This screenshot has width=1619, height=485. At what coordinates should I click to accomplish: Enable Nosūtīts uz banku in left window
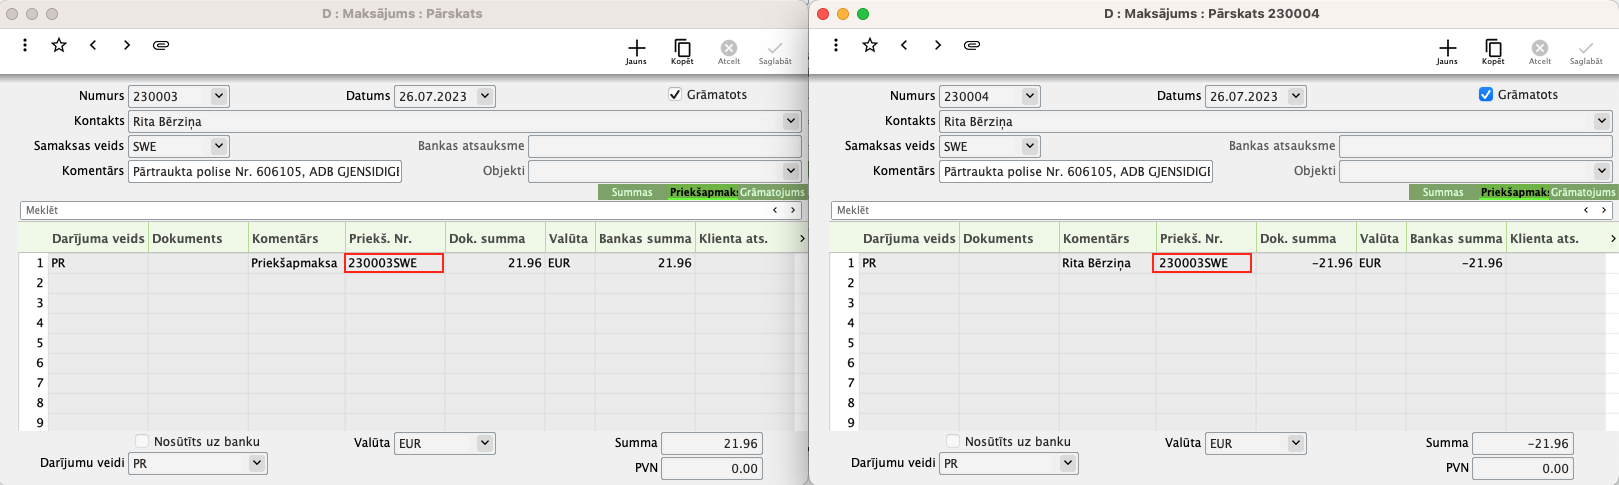tap(142, 441)
